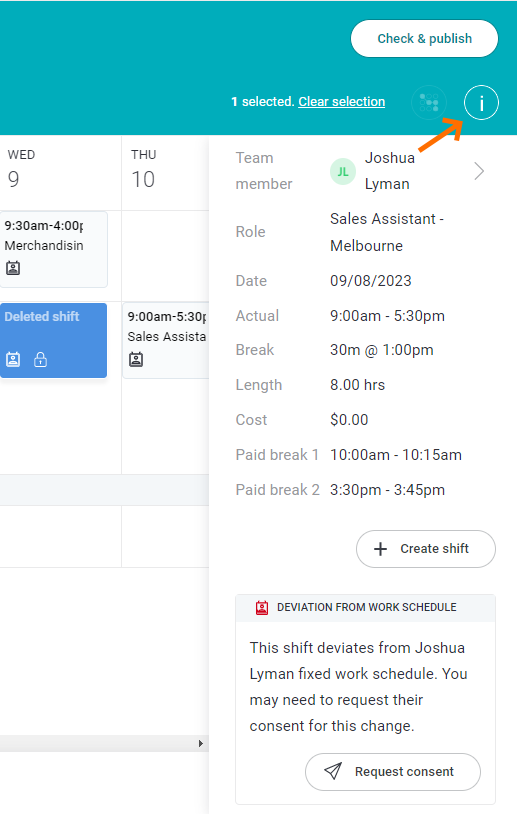The height and width of the screenshot is (814, 517).
Task: Click the Request consent button
Action: [x=392, y=771]
